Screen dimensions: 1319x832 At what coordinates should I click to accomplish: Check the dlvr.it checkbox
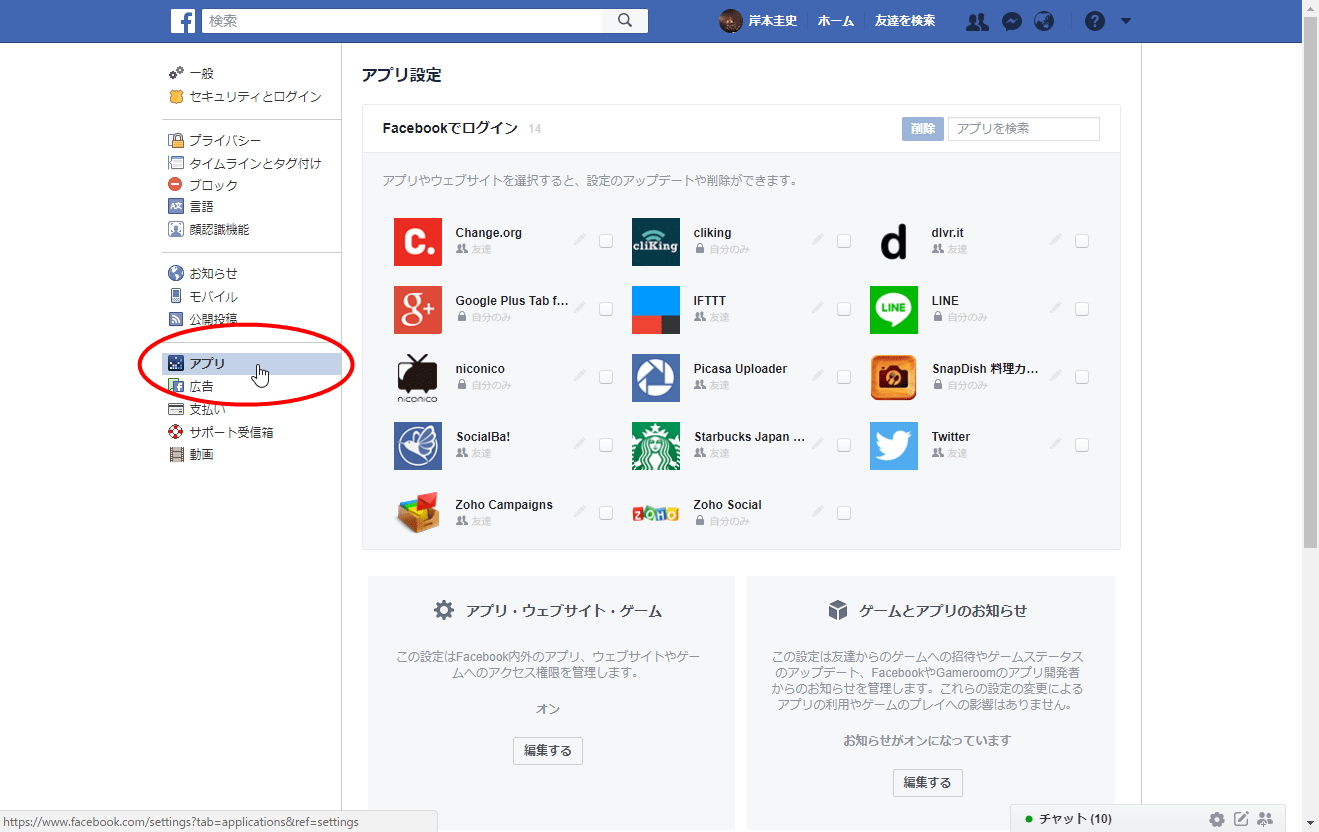tap(1082, 241)
